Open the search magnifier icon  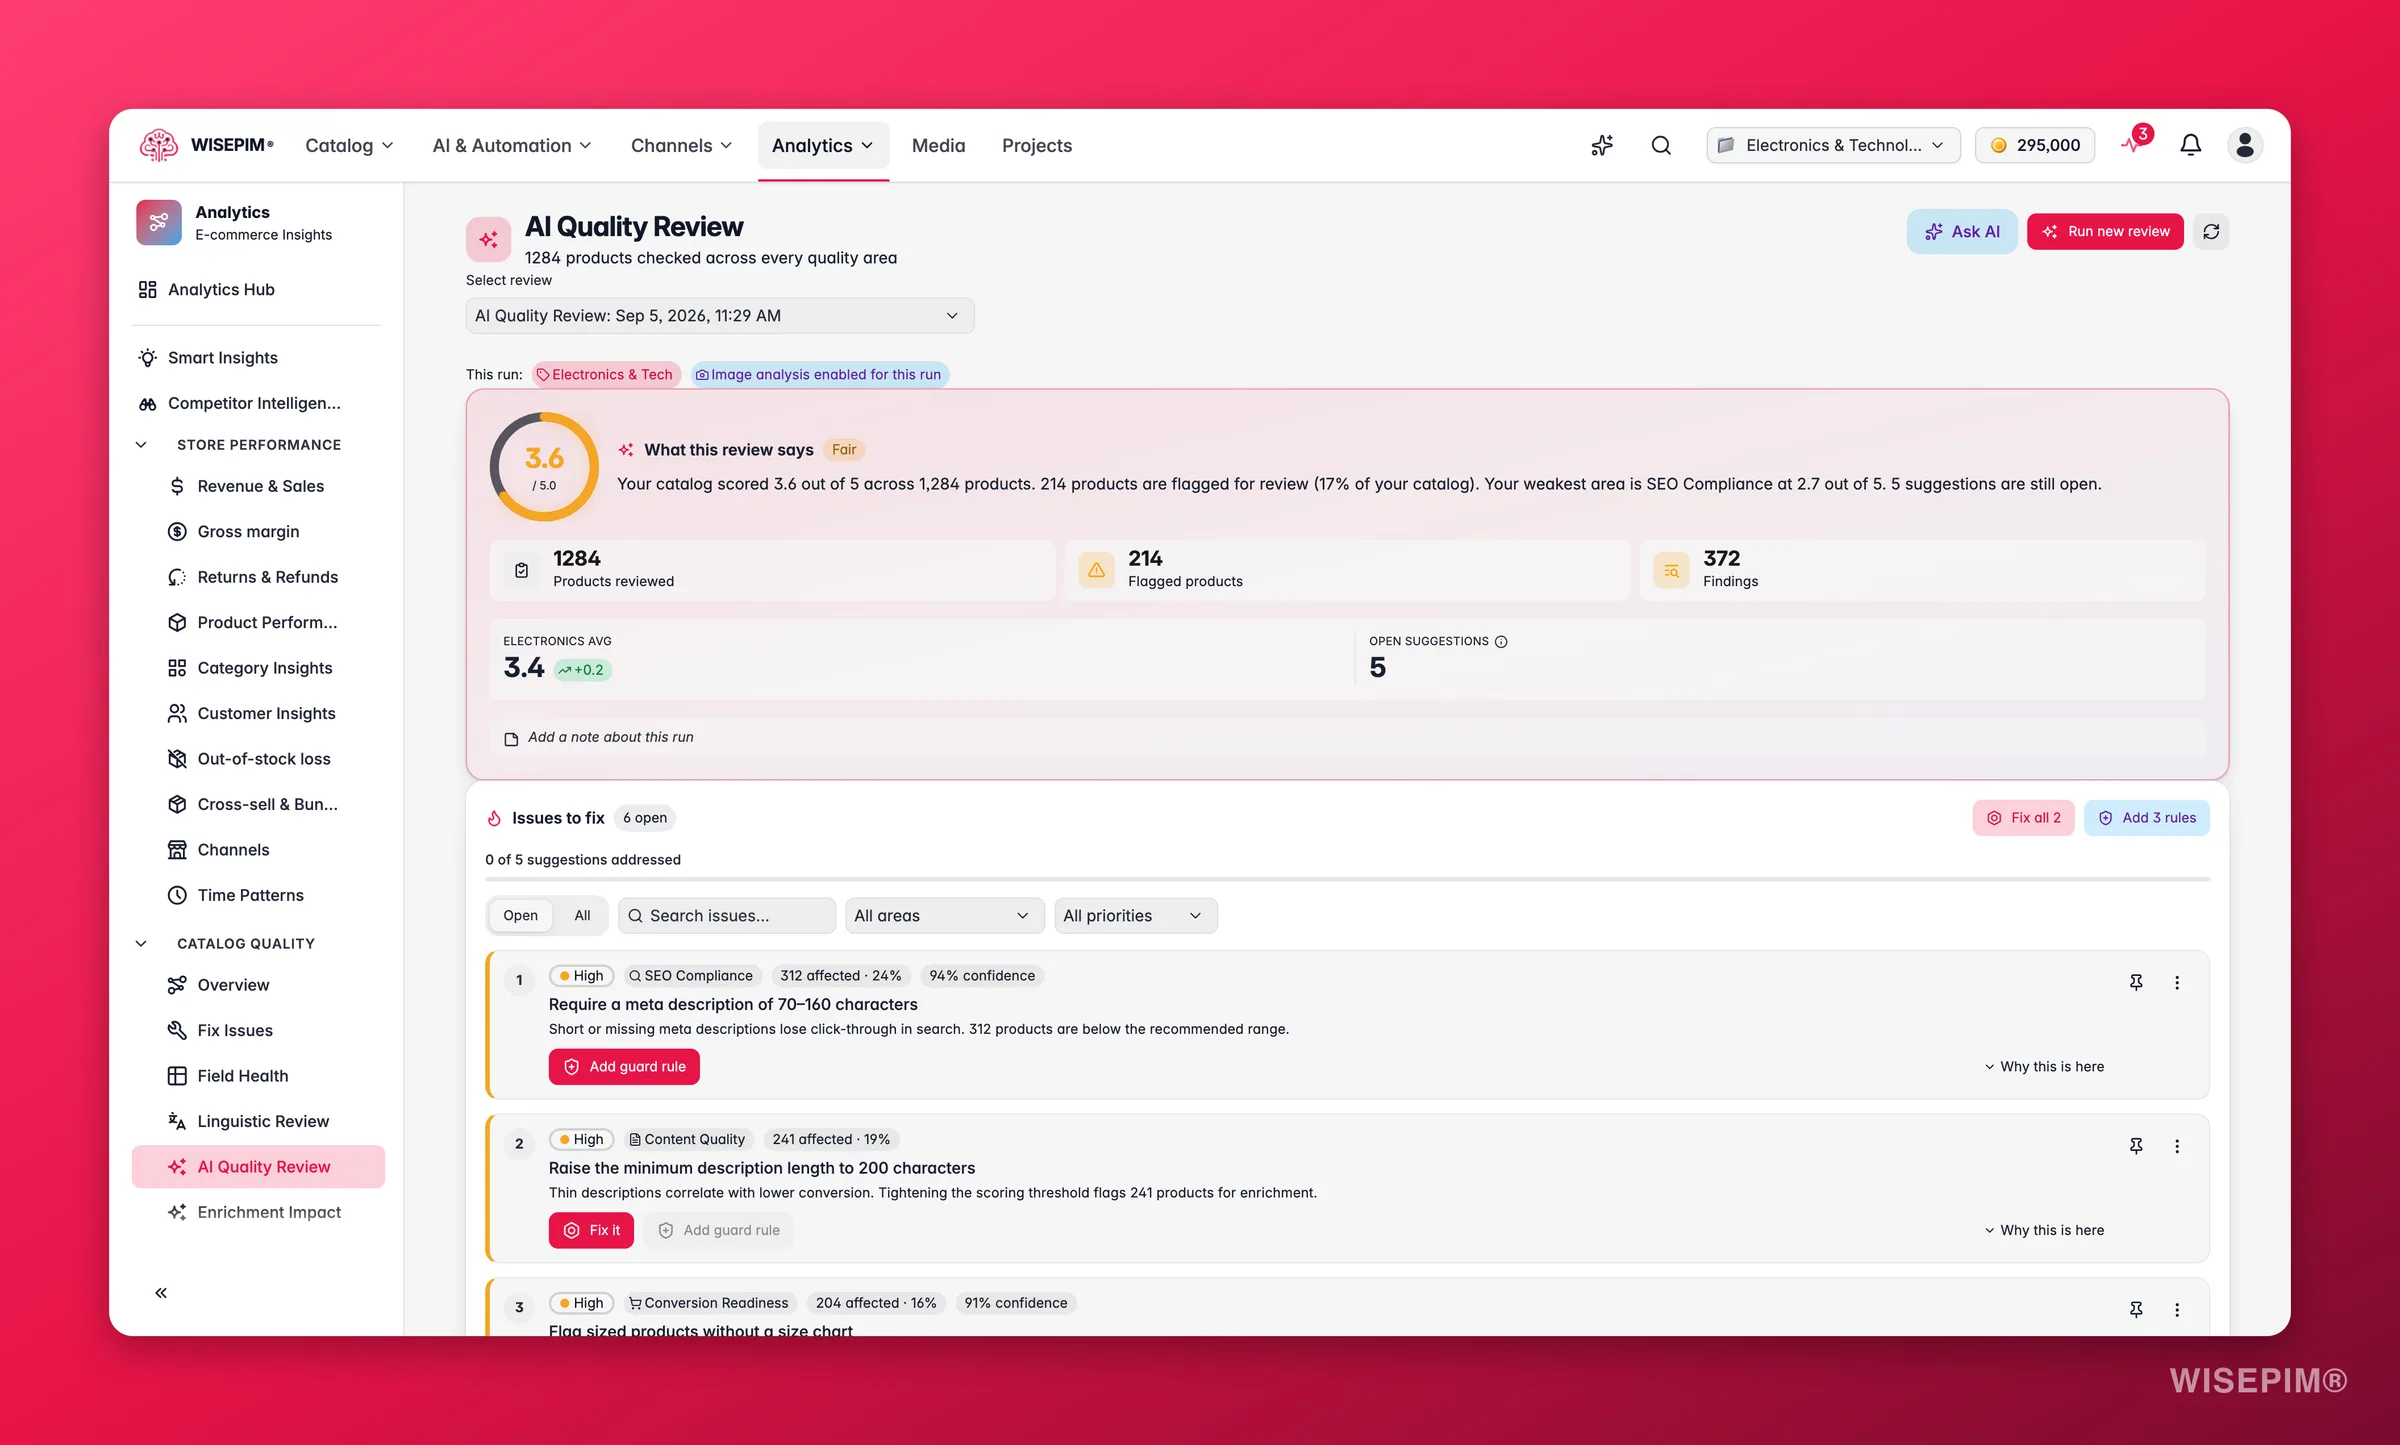[x=1661, y=145]
